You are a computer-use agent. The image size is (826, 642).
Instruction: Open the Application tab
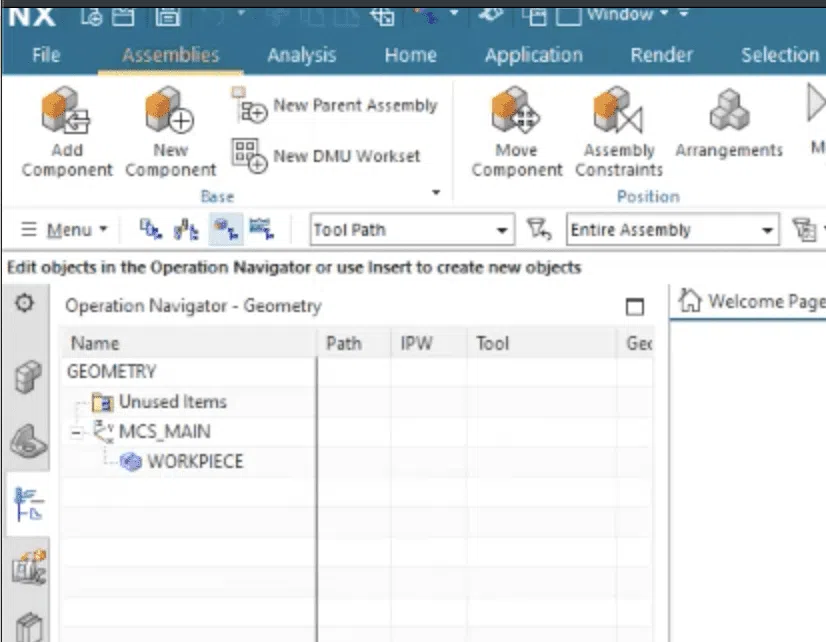534,55
